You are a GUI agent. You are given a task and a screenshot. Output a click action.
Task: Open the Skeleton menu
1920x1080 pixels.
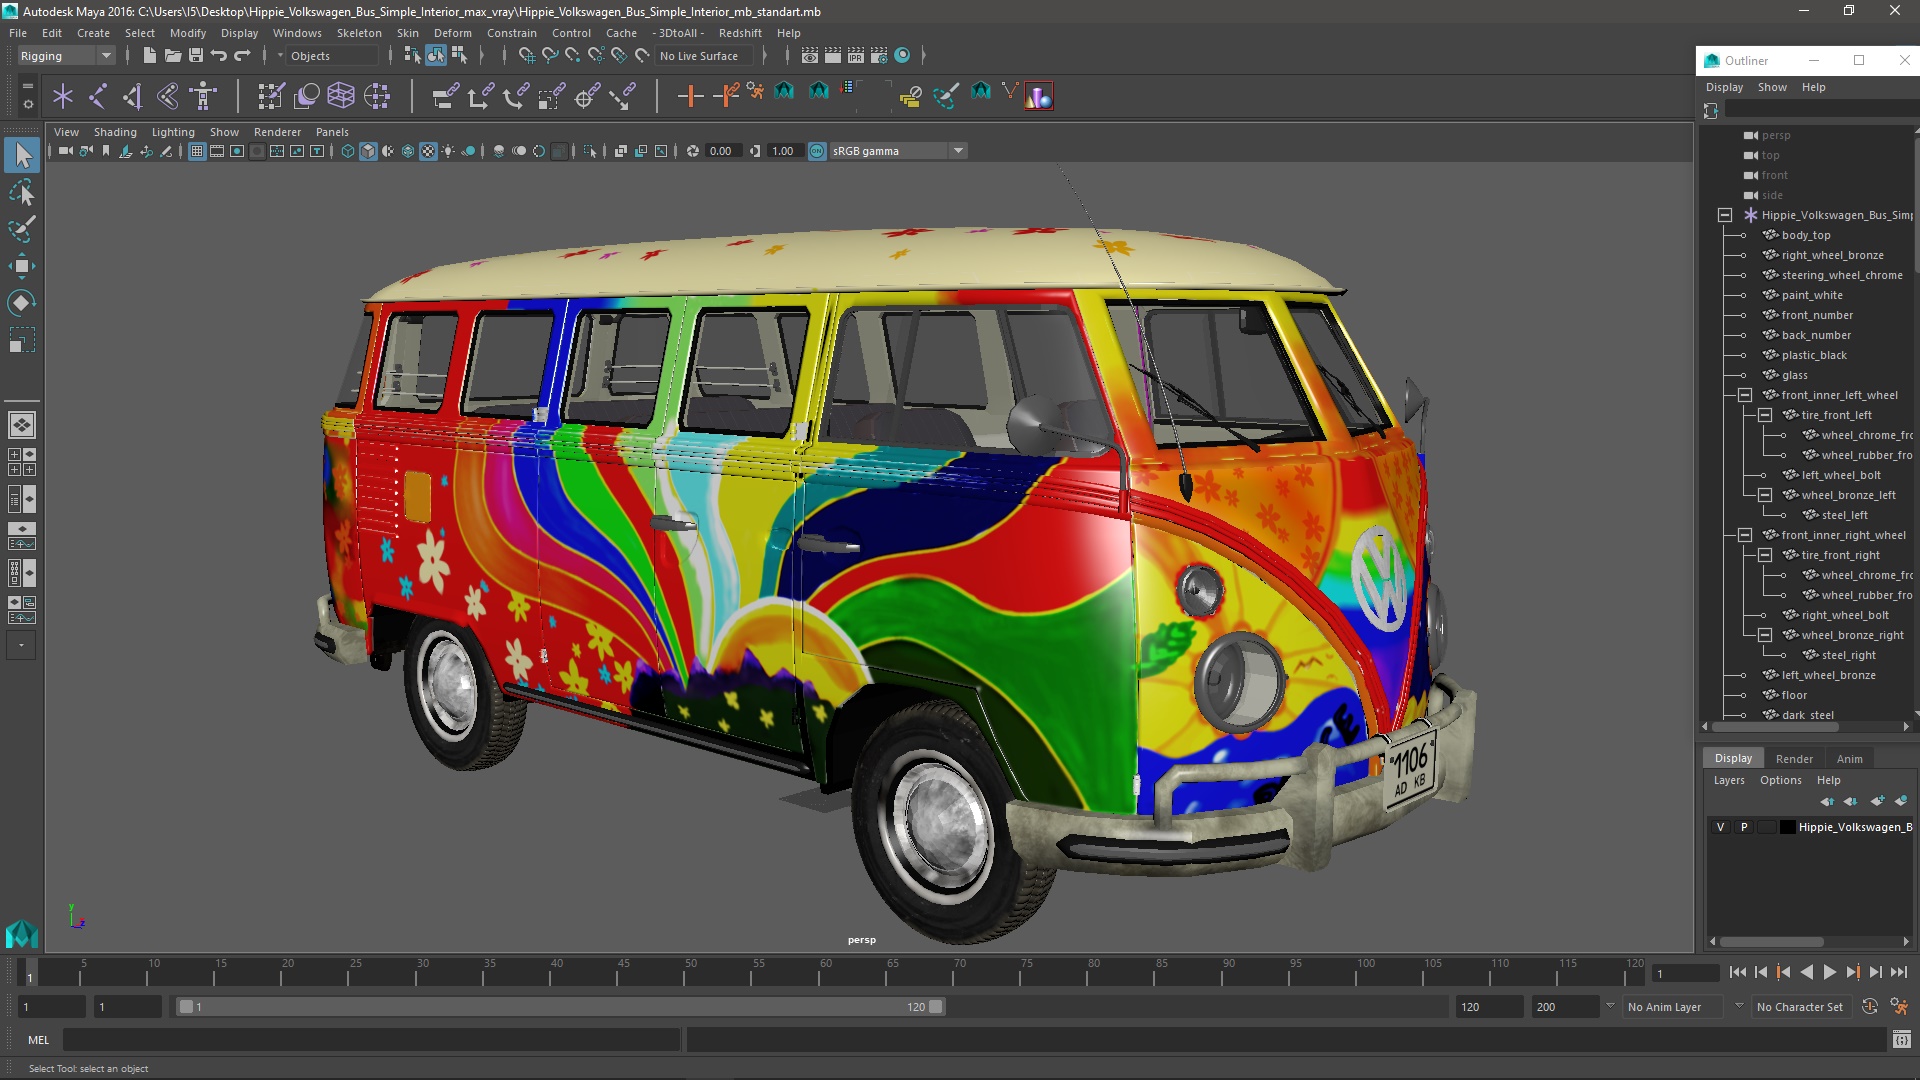tap(359, 33)
